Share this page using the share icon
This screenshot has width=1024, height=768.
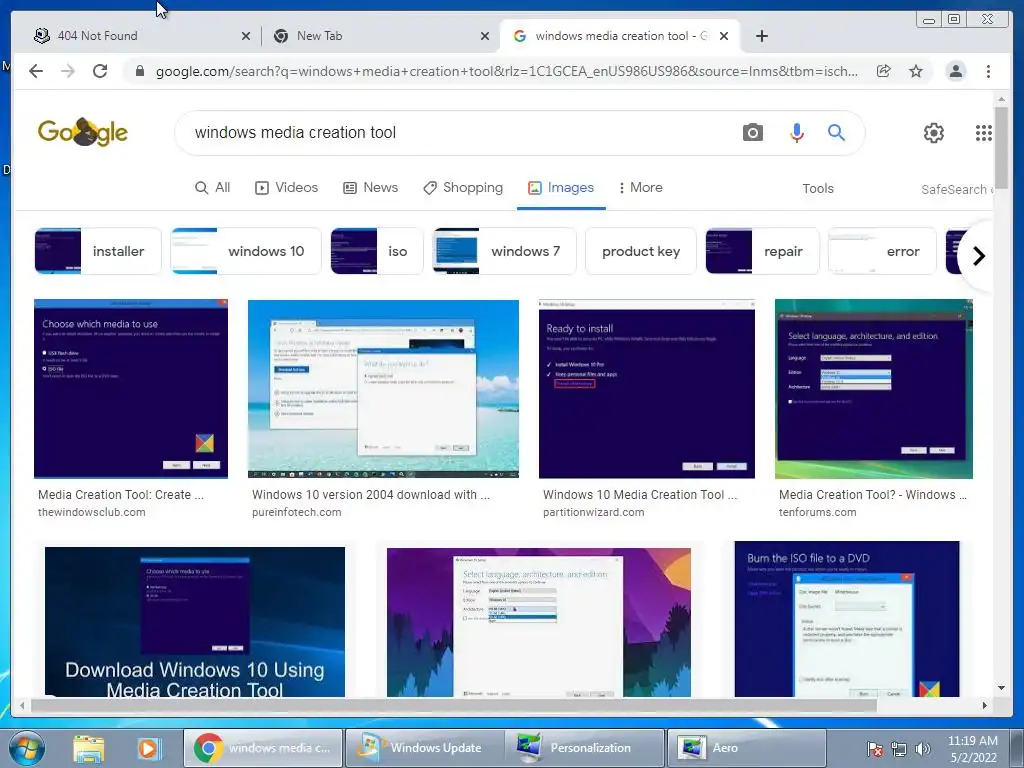pyautogui.click(x=884, y=71)
